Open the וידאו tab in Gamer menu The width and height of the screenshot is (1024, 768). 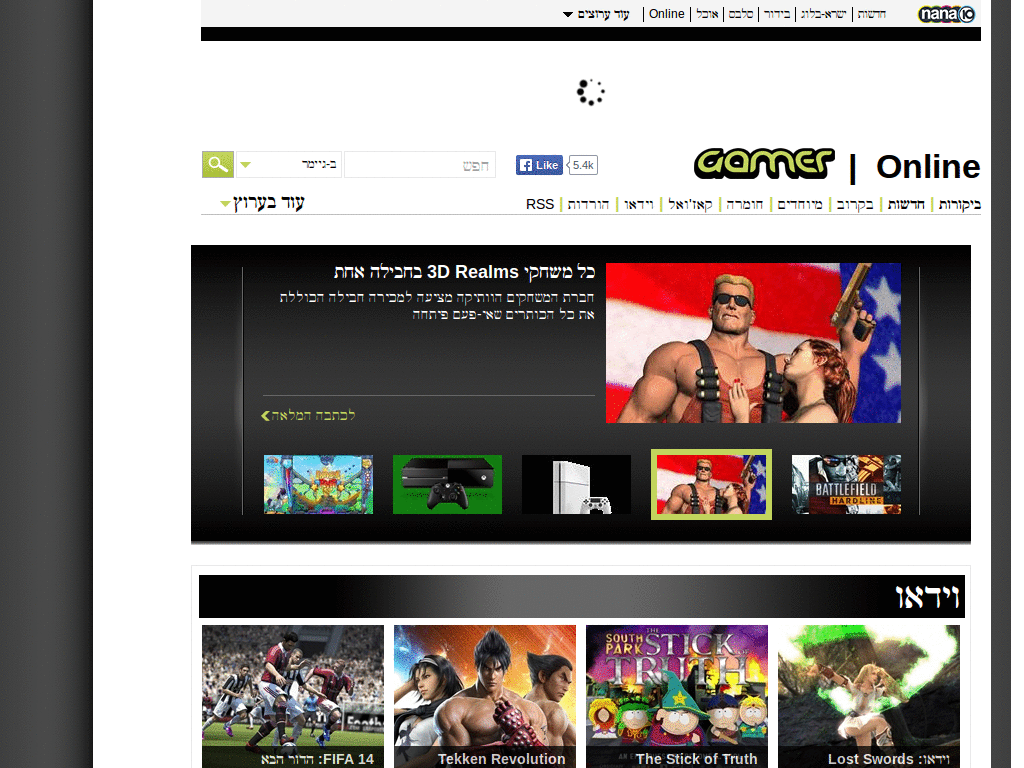point(639,204)
